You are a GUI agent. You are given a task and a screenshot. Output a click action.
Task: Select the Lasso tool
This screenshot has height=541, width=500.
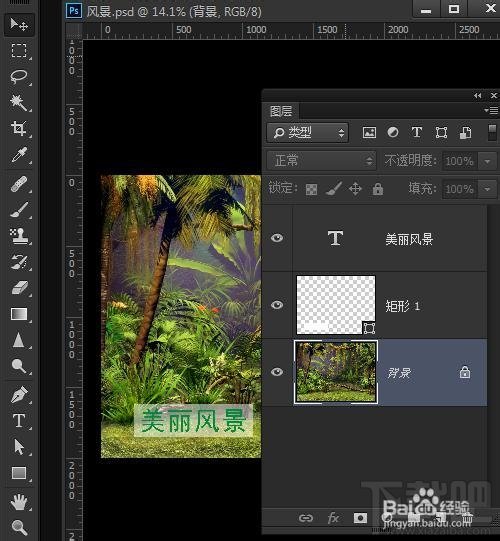pyautogui.click(x=19, y=77)
